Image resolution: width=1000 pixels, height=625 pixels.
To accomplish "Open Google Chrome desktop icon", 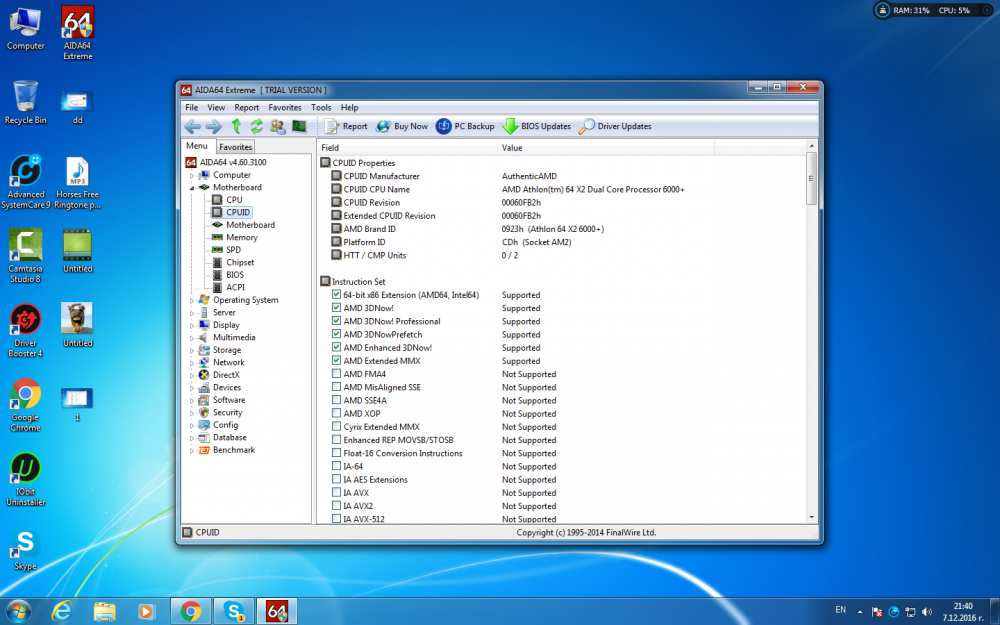I will point(26,406).
